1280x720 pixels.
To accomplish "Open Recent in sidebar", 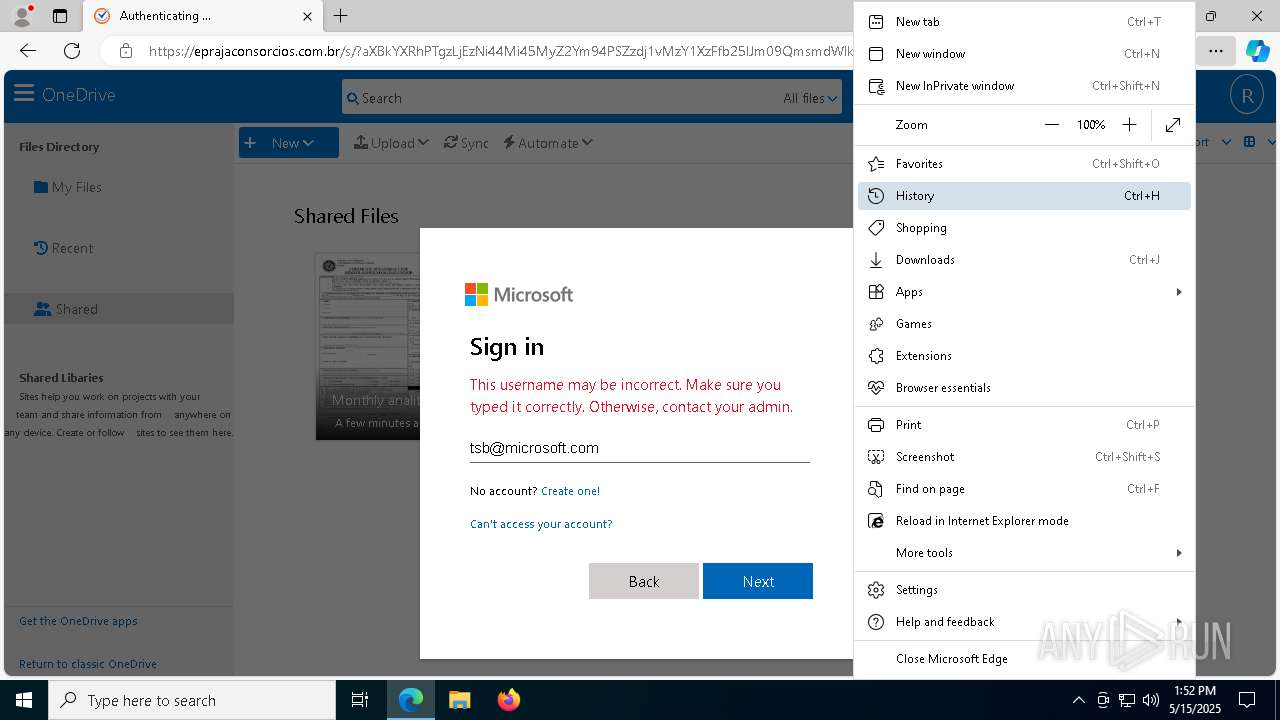I will (63, 248).
